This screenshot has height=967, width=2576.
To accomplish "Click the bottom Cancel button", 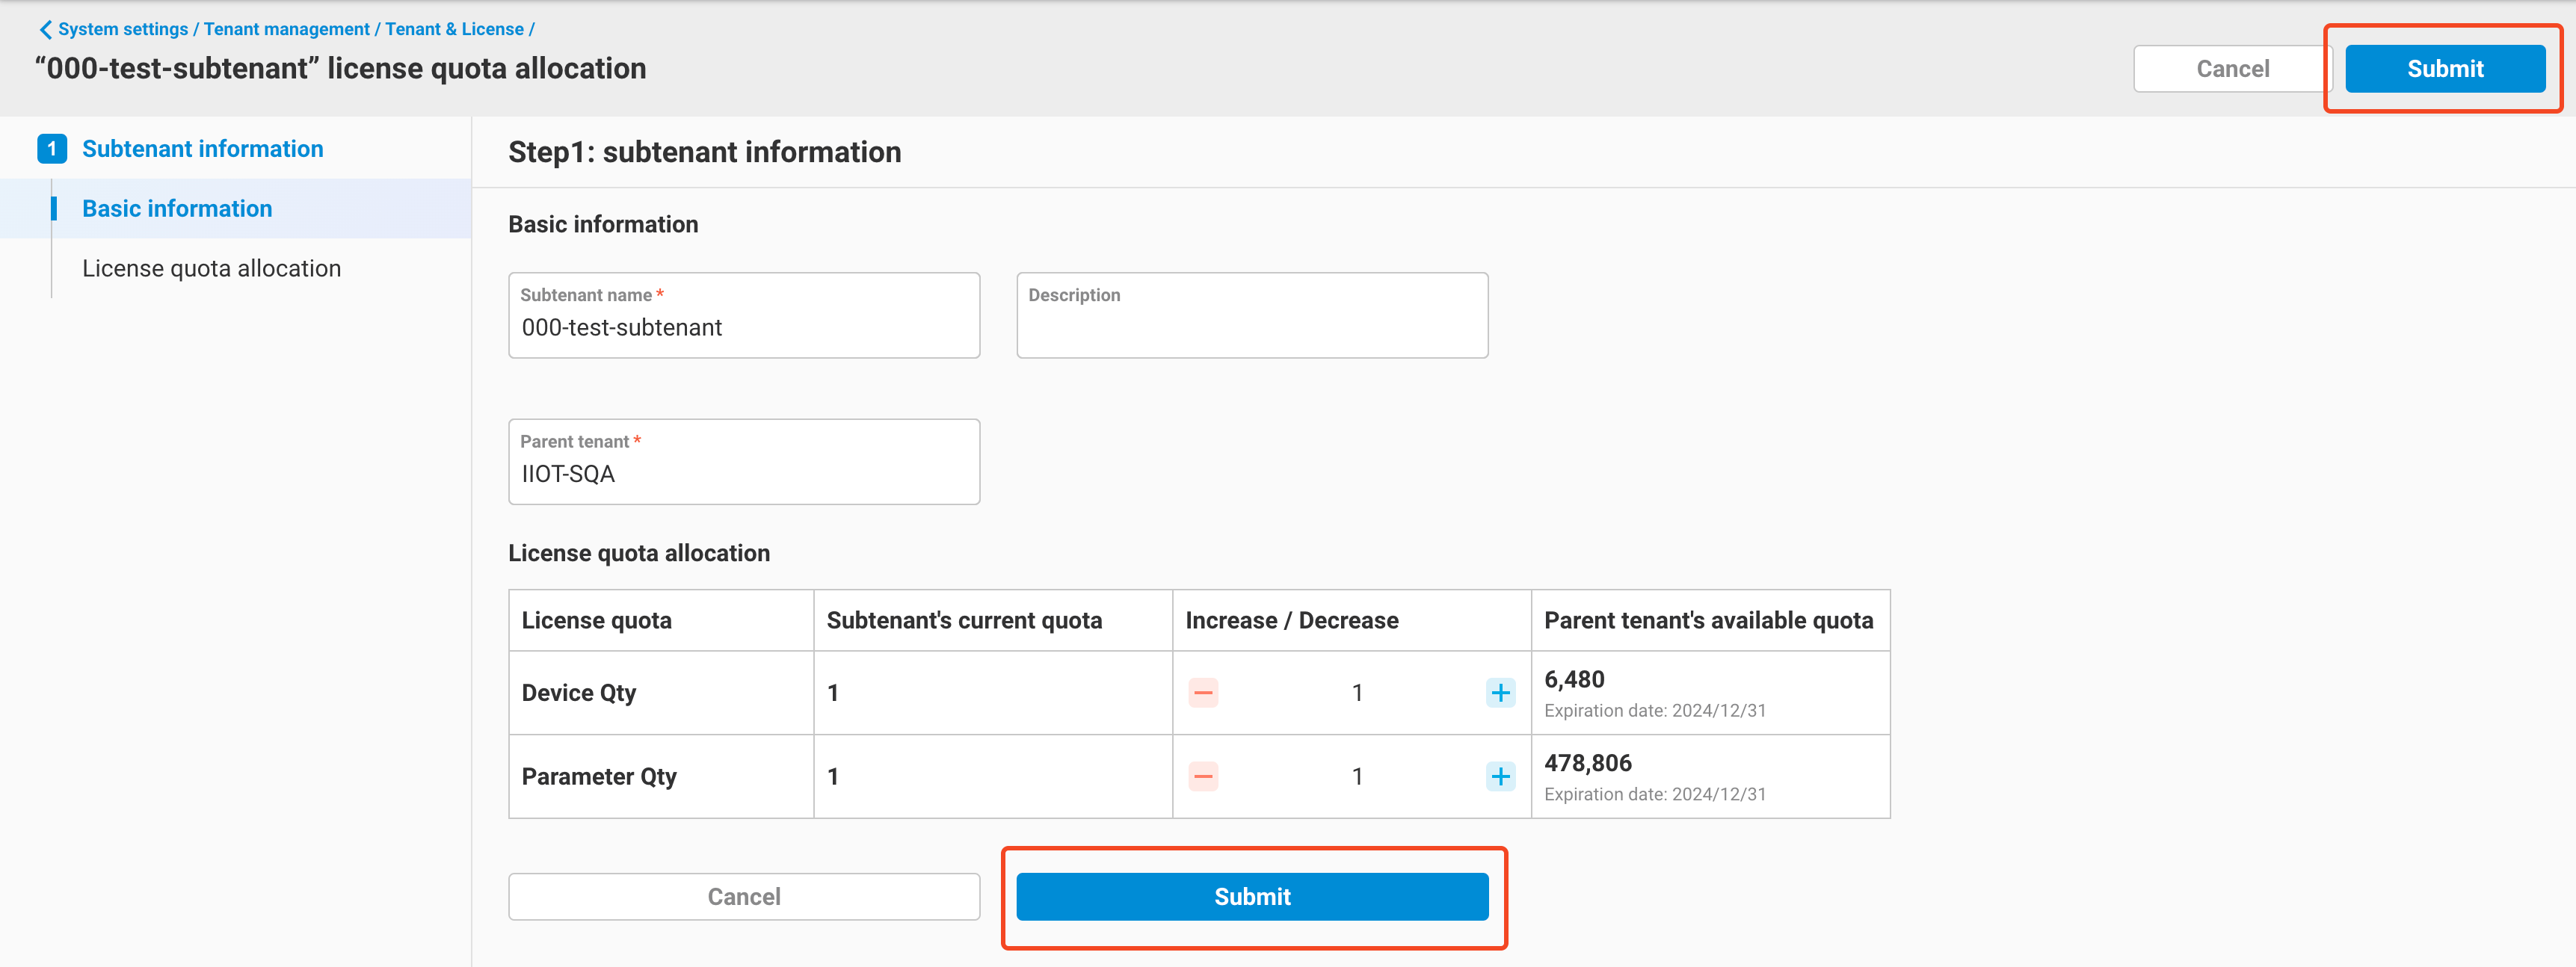I will pyautogui.click(x=744, y=896).
